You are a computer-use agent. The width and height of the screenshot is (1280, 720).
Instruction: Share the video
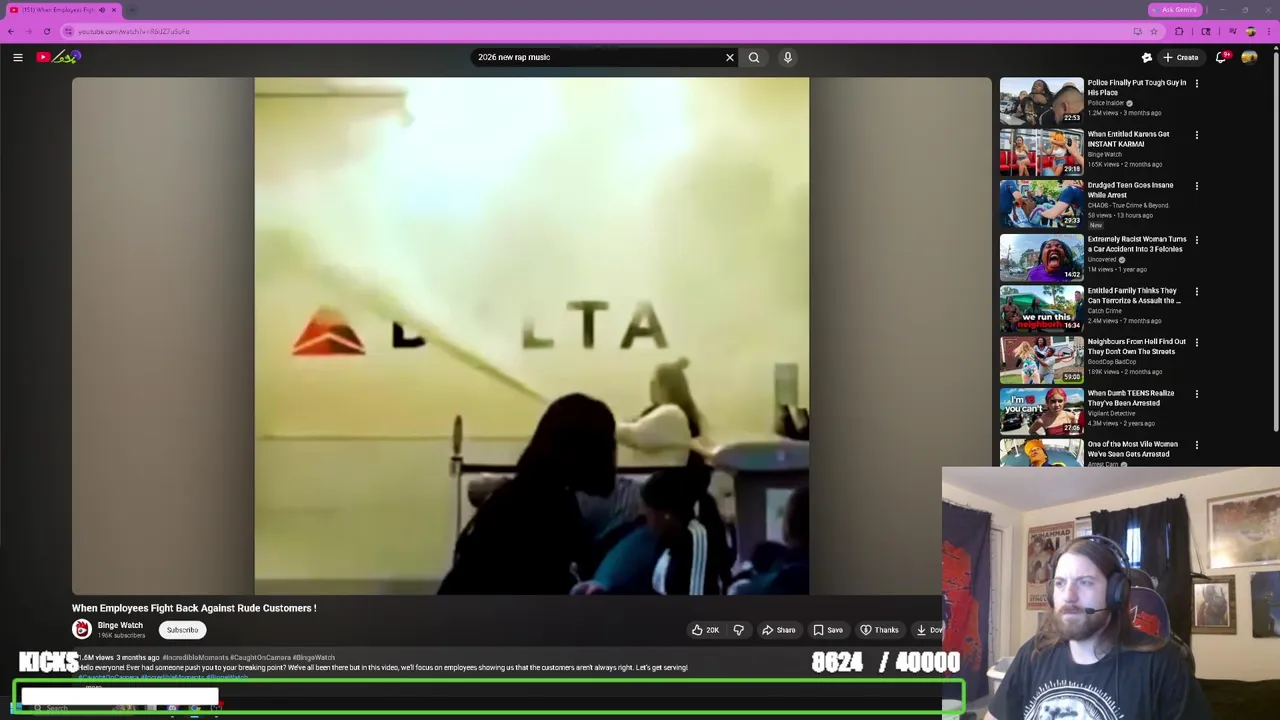click(x=779, y=630)
